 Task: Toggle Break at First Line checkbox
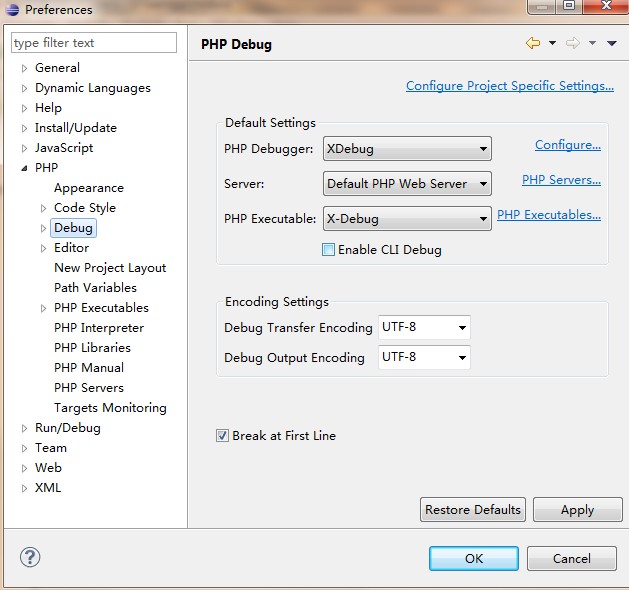pyautogui.click(x=222, y=435)
